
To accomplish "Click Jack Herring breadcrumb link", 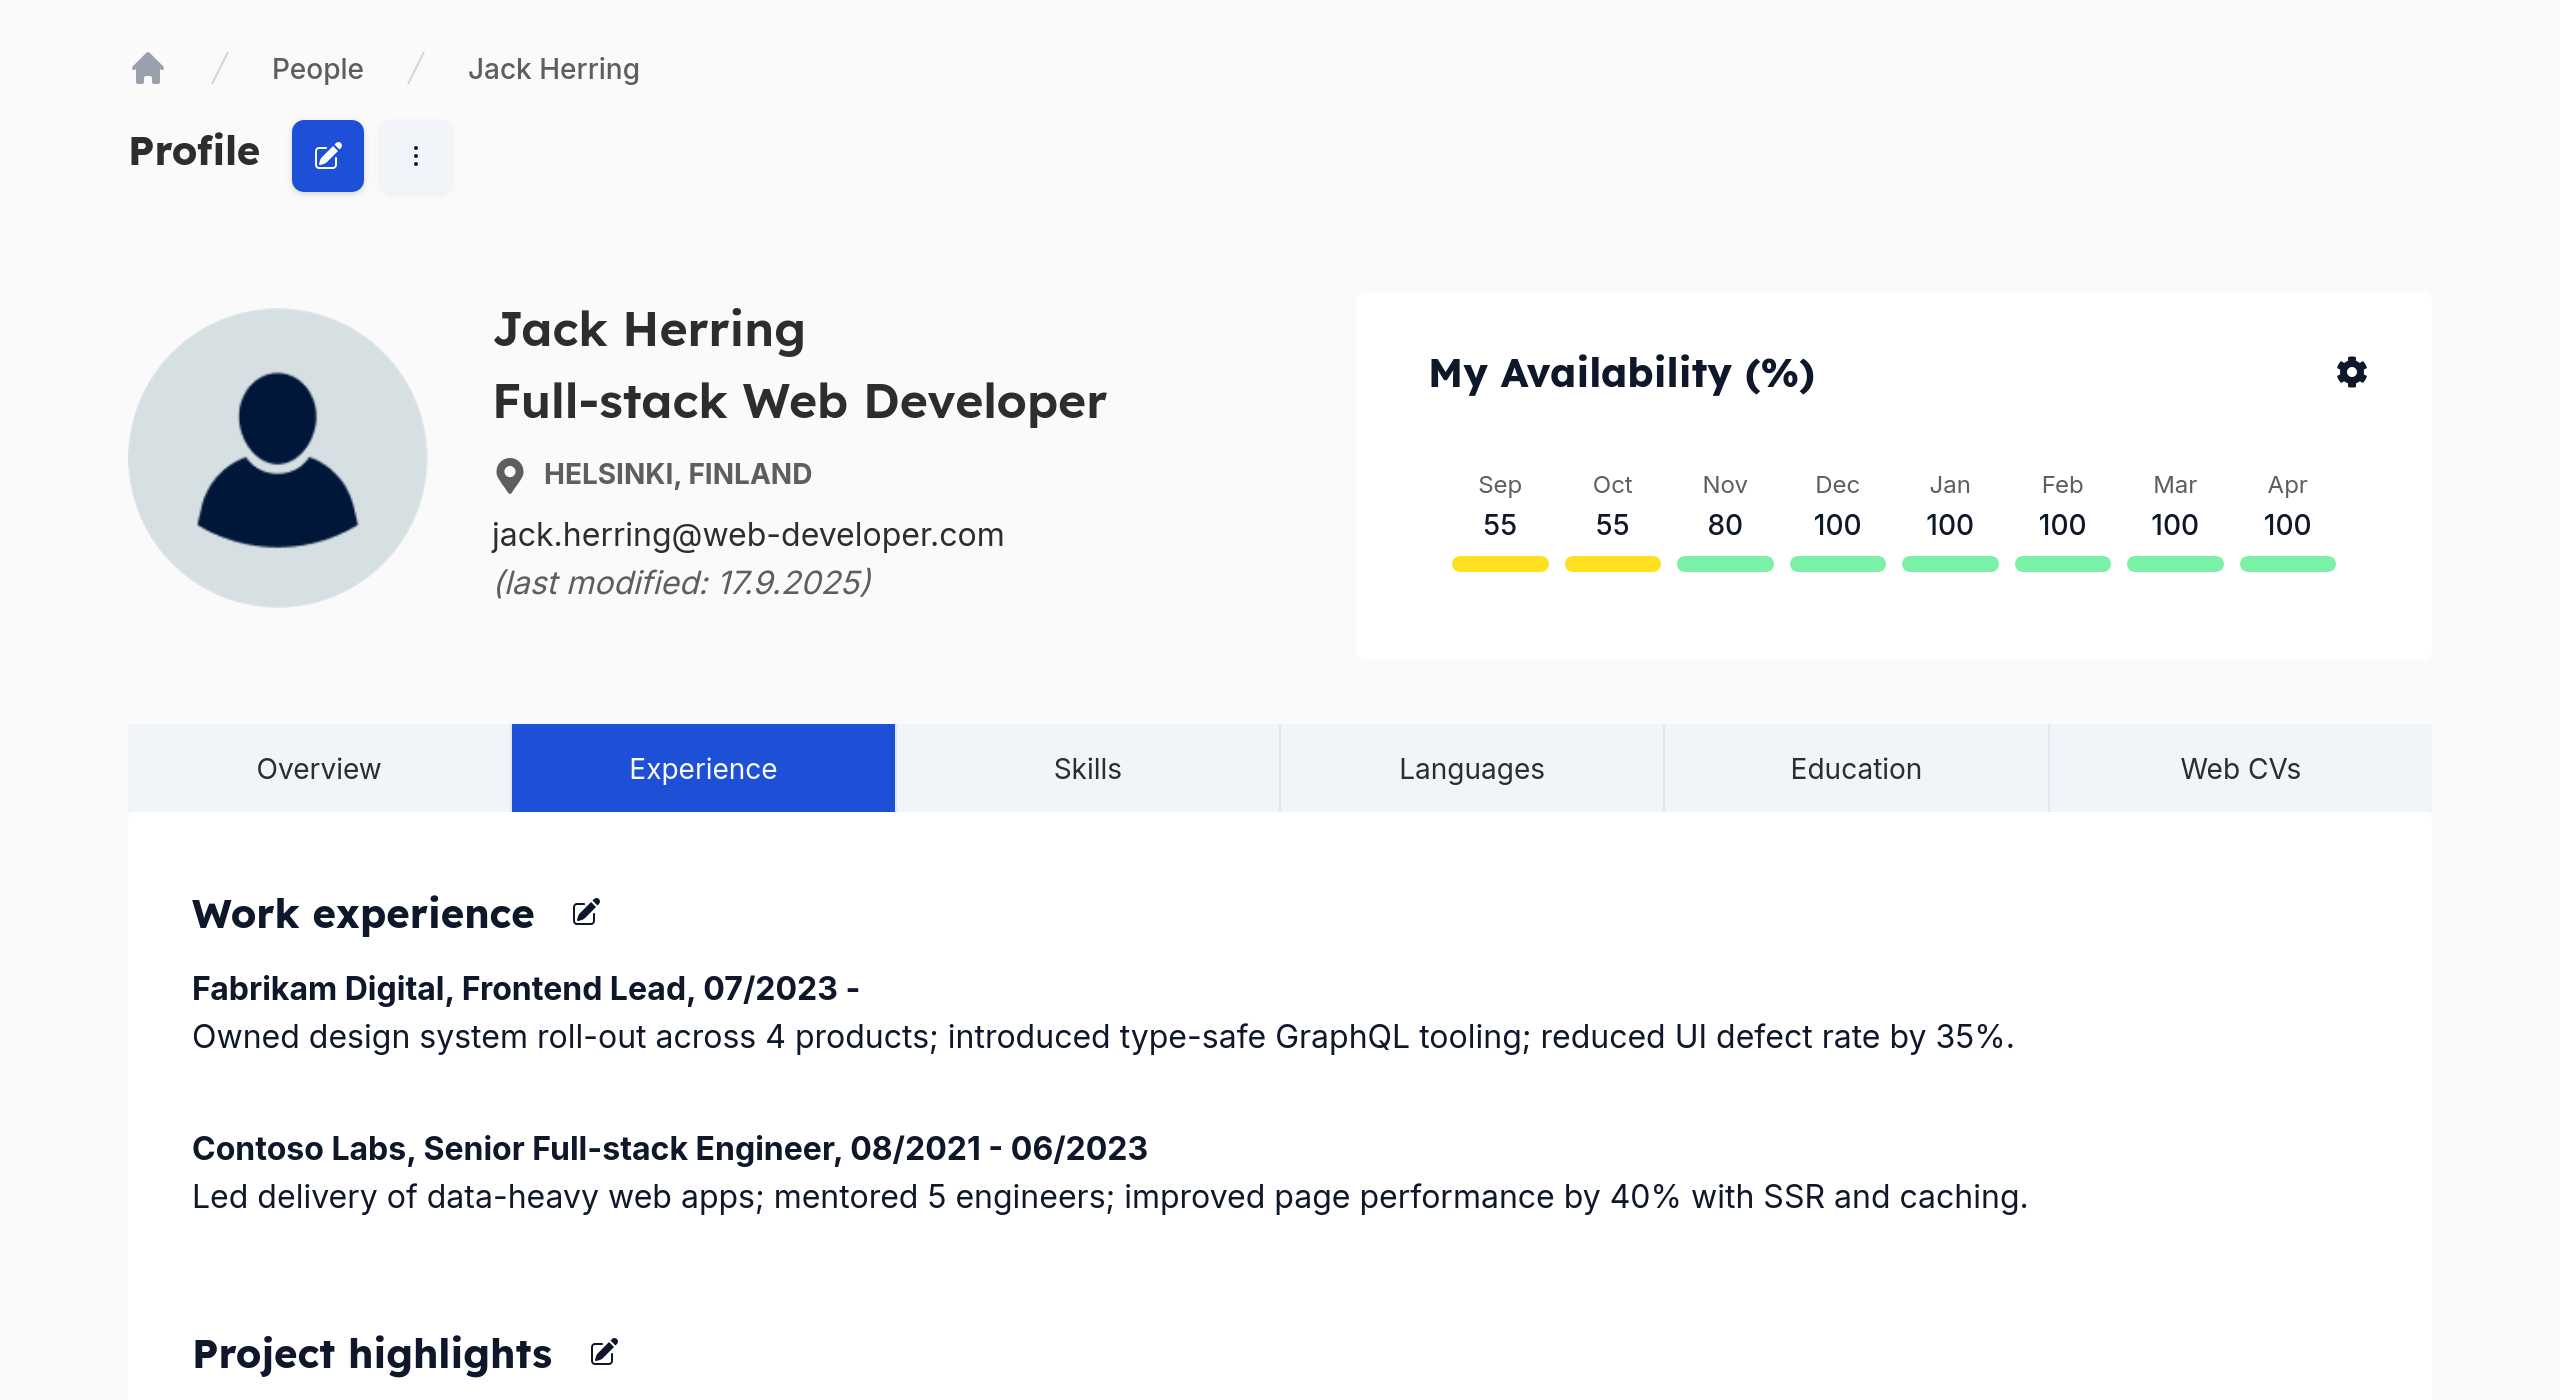I will [553, 69].
